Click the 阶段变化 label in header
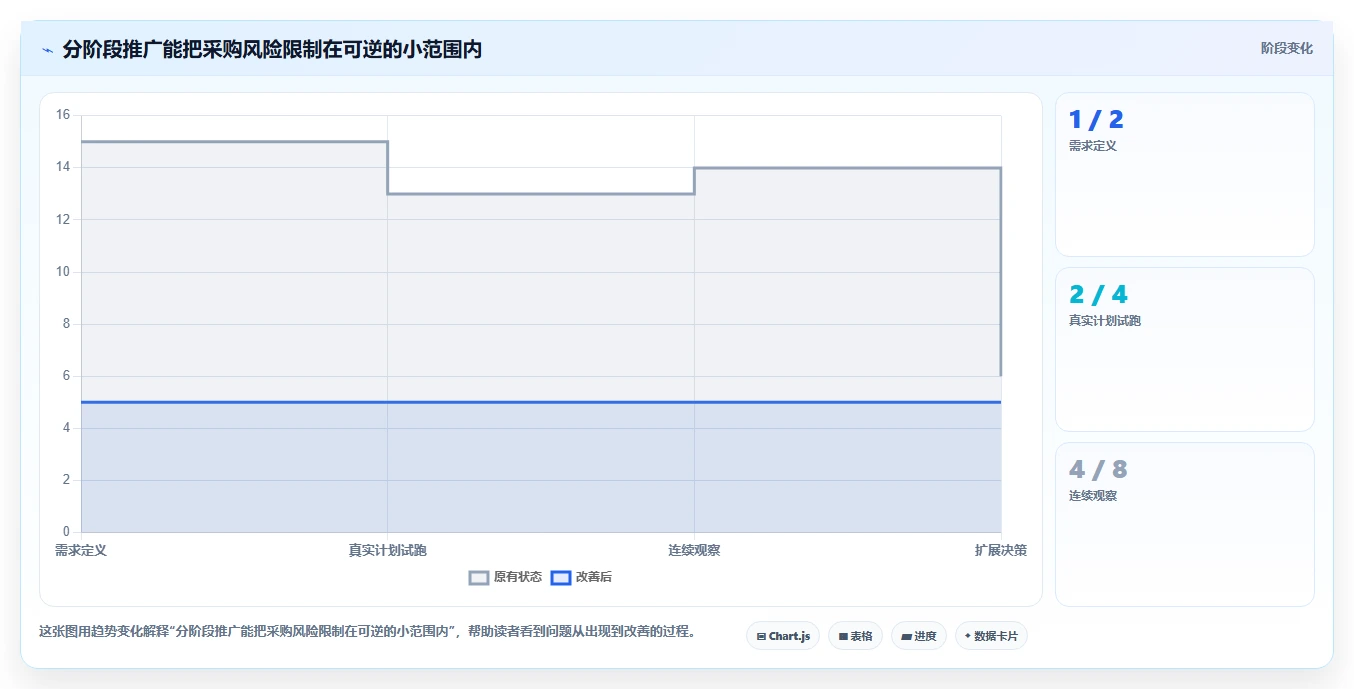The image size is (1354, 689). click(1286, 48)
